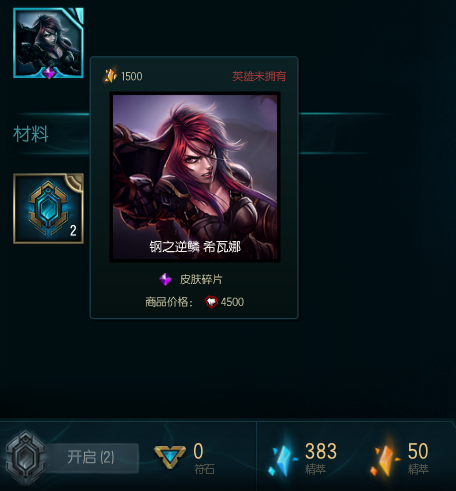This screenshot has width=456, height=491.
Task: Select the Shyvana skin shard thumbnail
Action: pyautogui.click(x=48, y=43)
